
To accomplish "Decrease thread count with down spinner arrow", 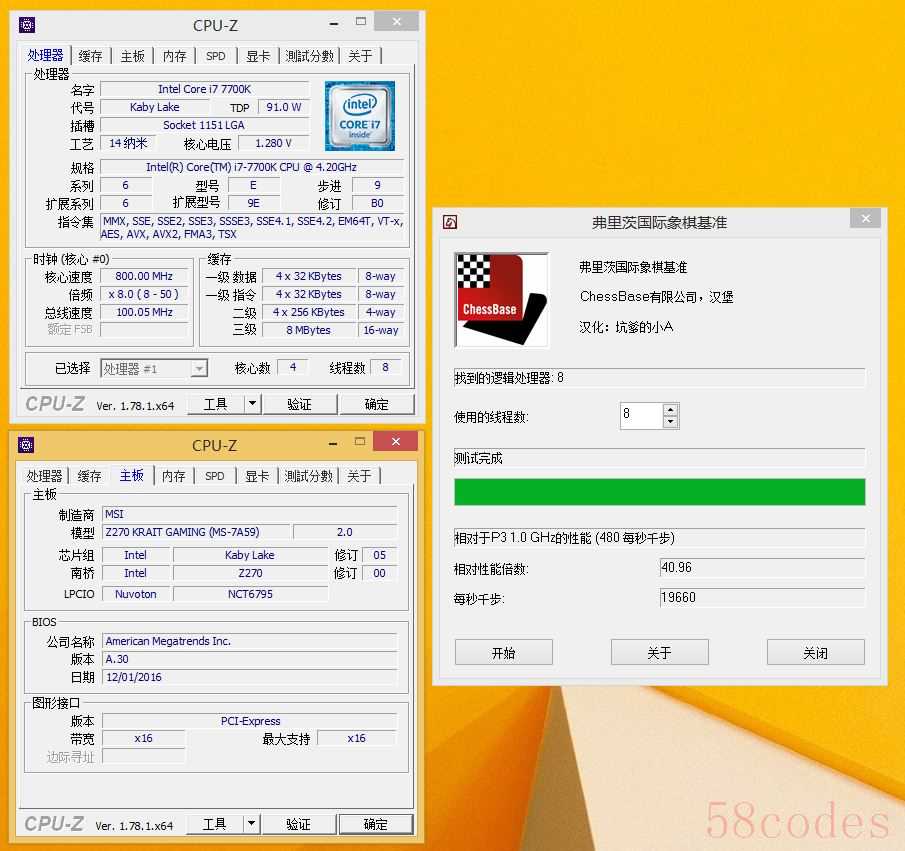I will 670,422.
